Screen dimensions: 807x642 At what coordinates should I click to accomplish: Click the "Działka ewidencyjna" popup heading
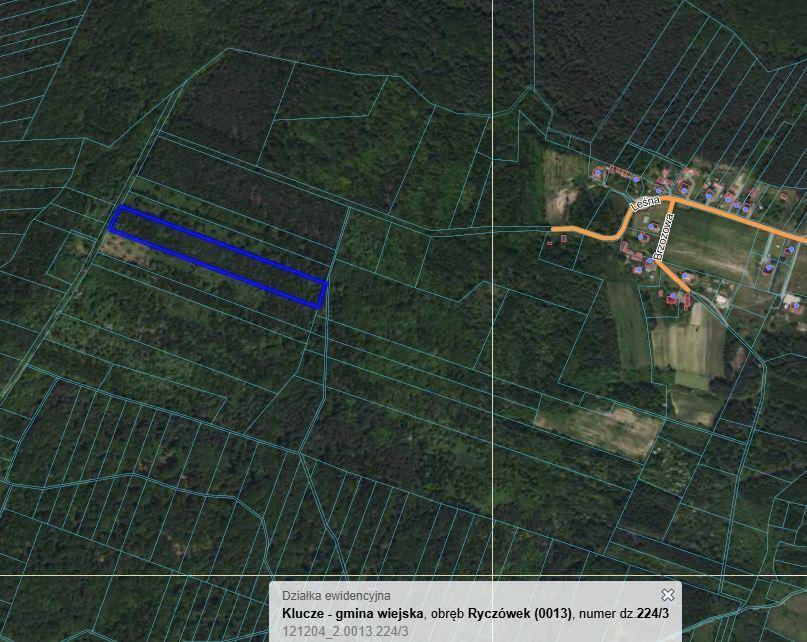[336, 596]
